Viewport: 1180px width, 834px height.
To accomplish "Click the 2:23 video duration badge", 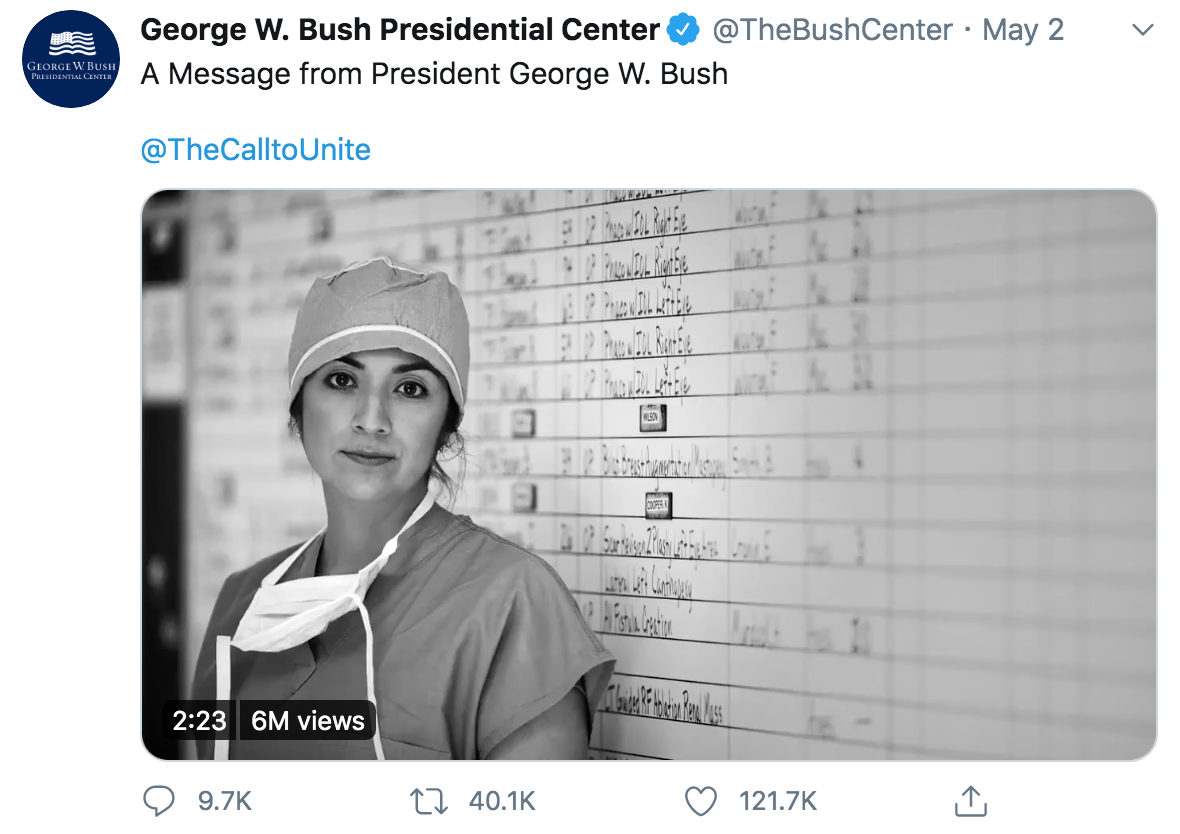I will tap(199, 720).
